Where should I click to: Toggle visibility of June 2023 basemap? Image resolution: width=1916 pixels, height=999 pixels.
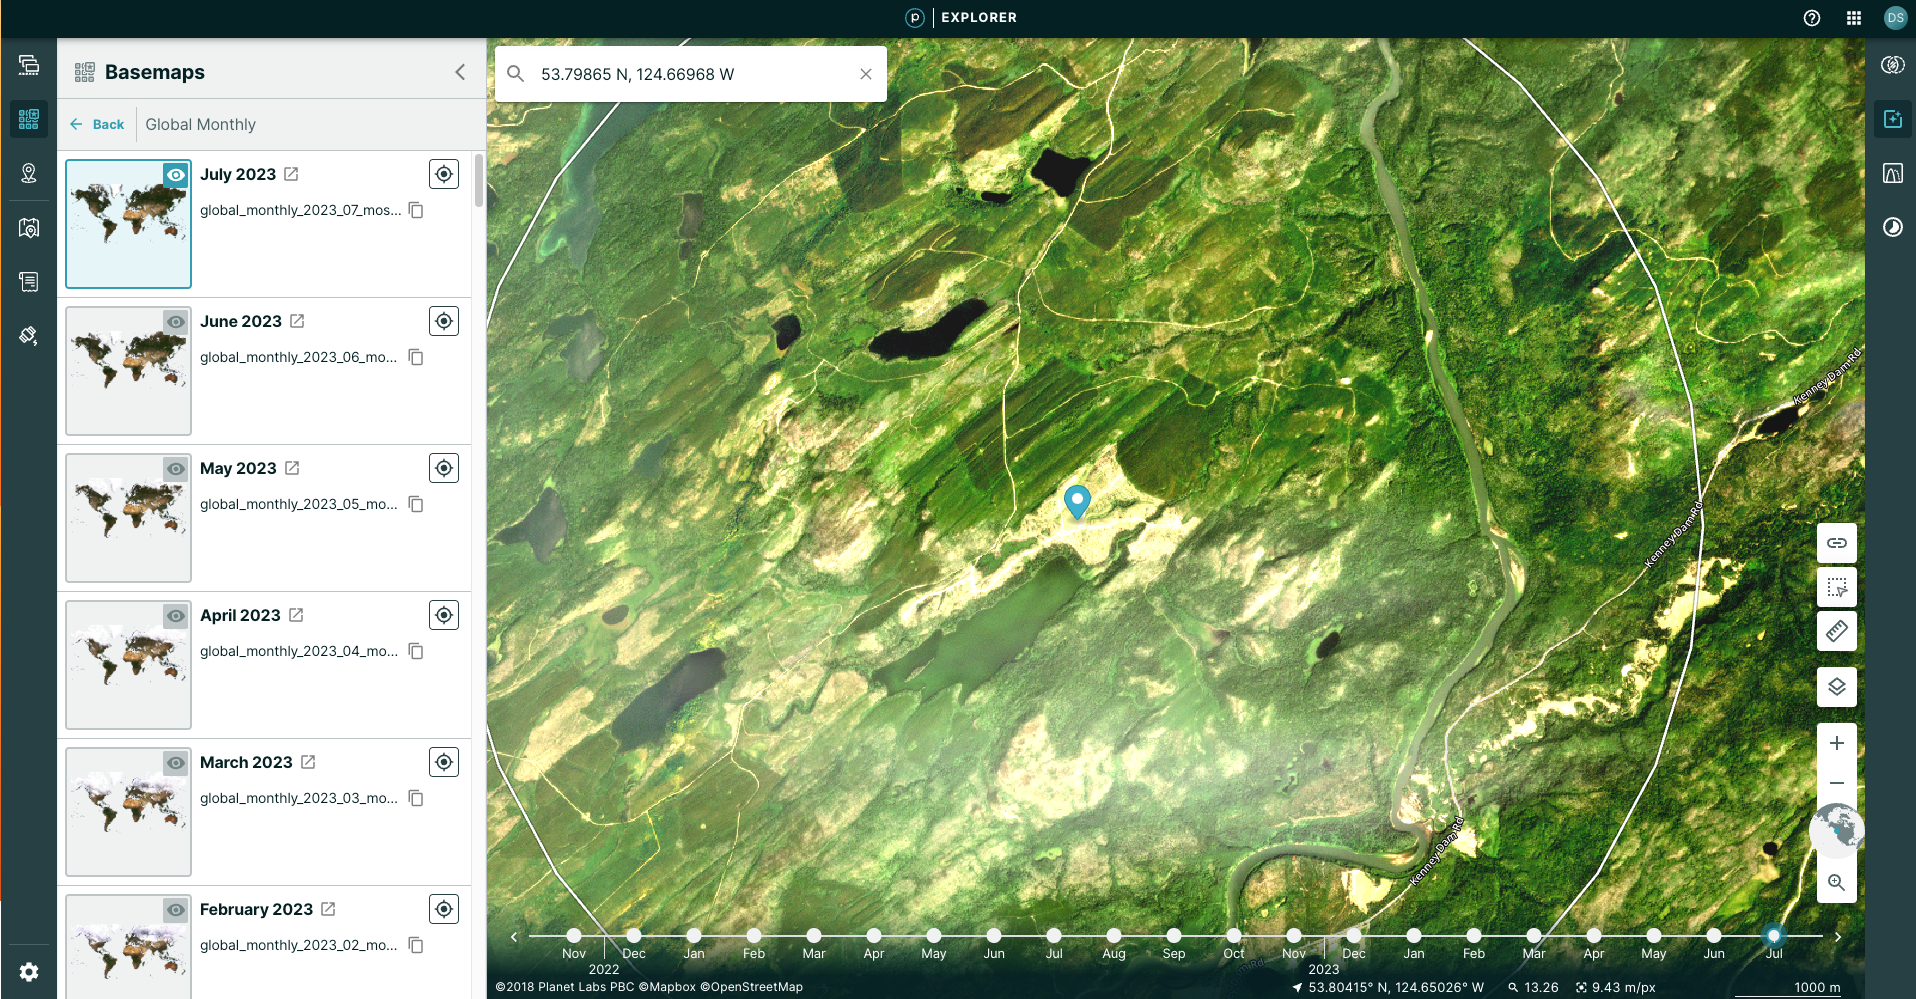click(176, 321)
